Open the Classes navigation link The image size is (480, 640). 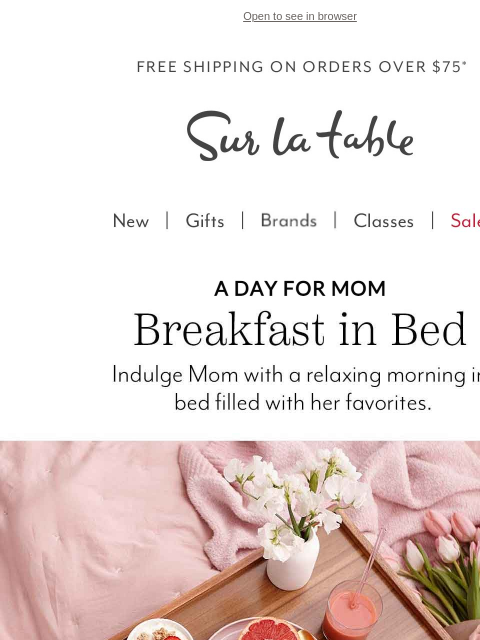click(383, 221)
